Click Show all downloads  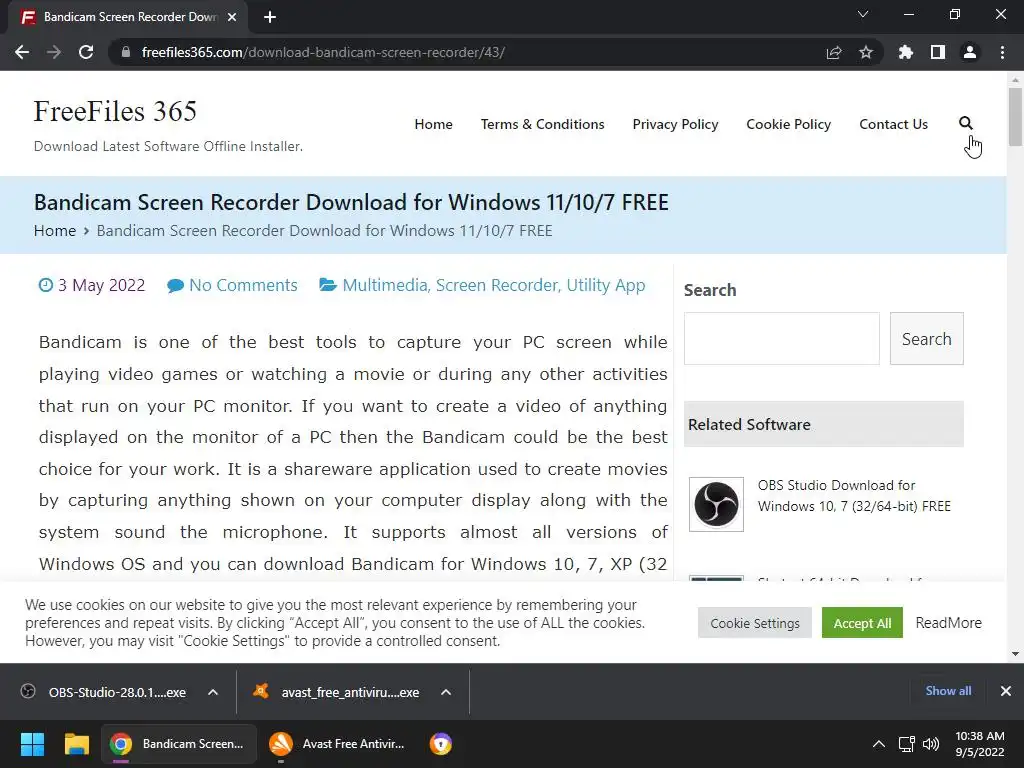coord(948,691)
